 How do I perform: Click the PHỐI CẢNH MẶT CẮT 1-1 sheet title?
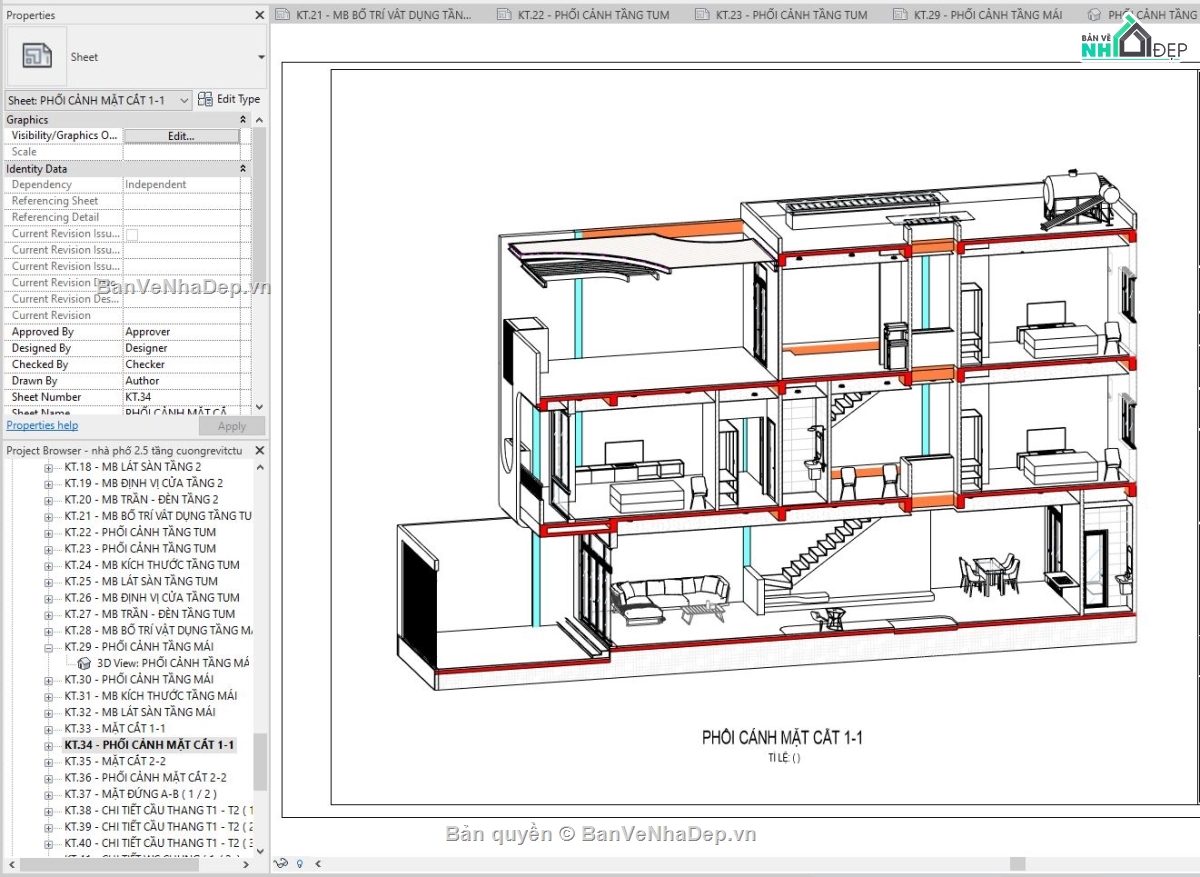(x=782, y=738)
